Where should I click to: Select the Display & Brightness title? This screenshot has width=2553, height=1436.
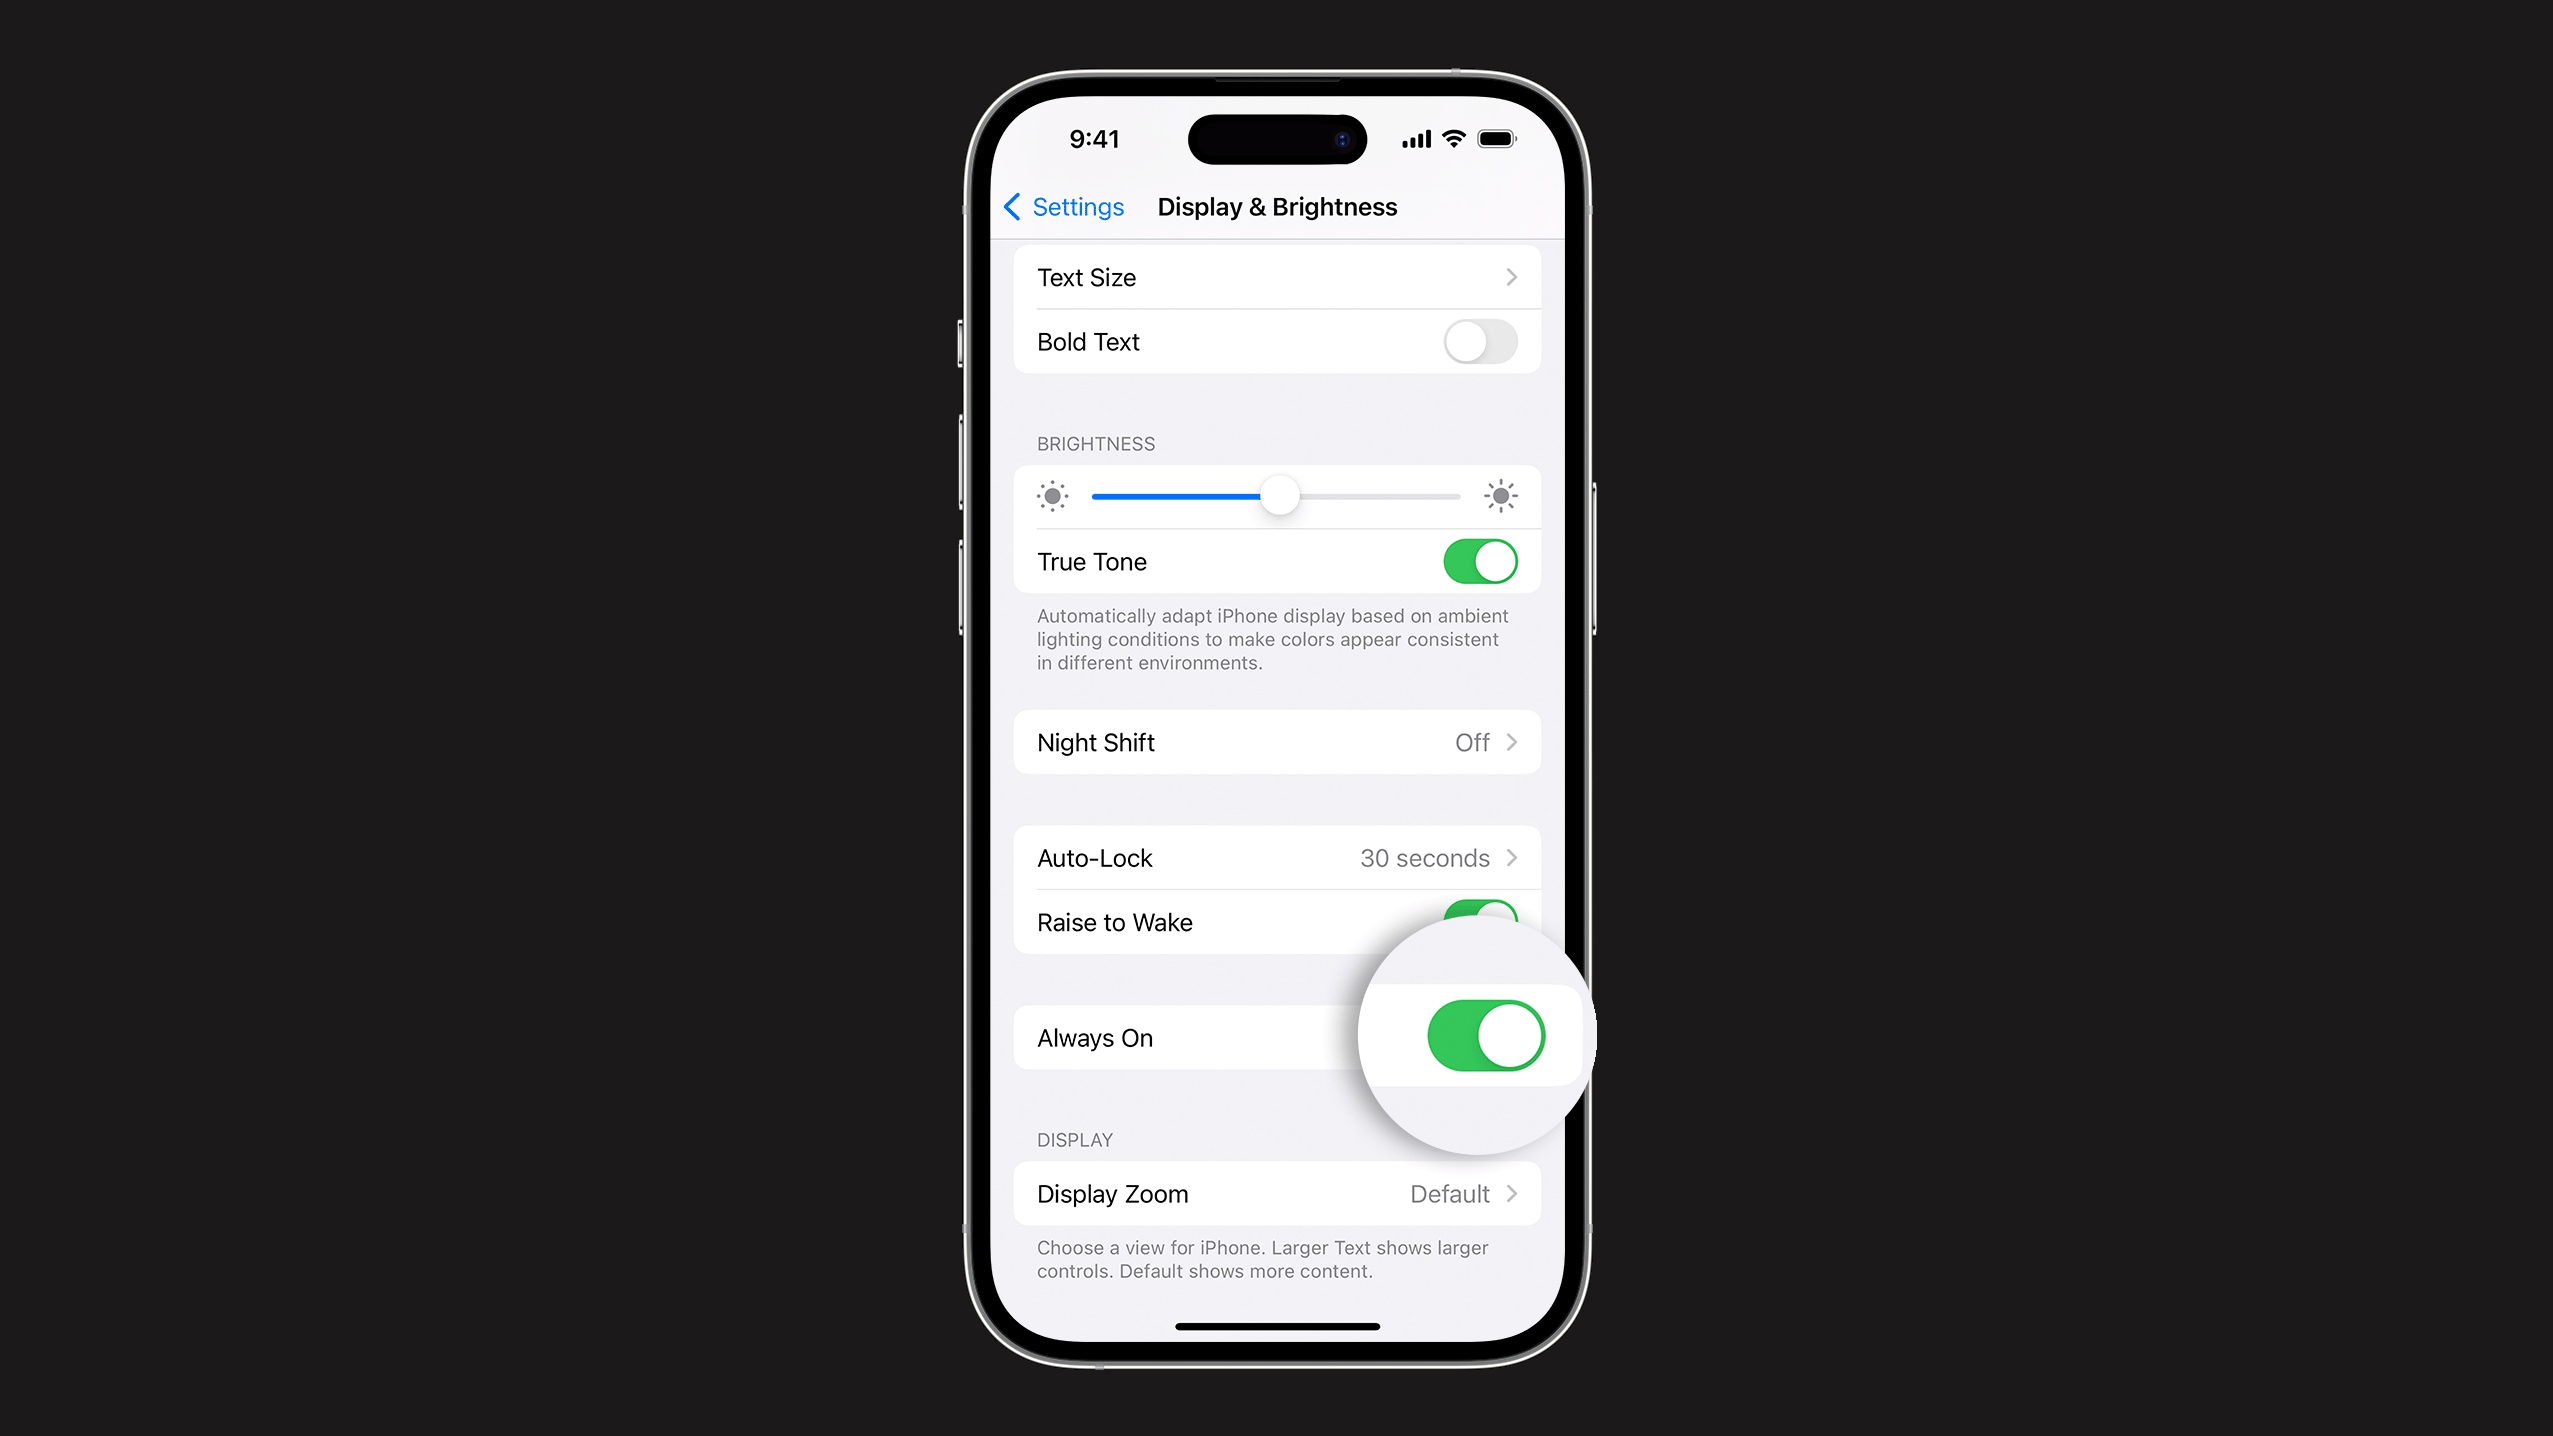click(1276, 207)
